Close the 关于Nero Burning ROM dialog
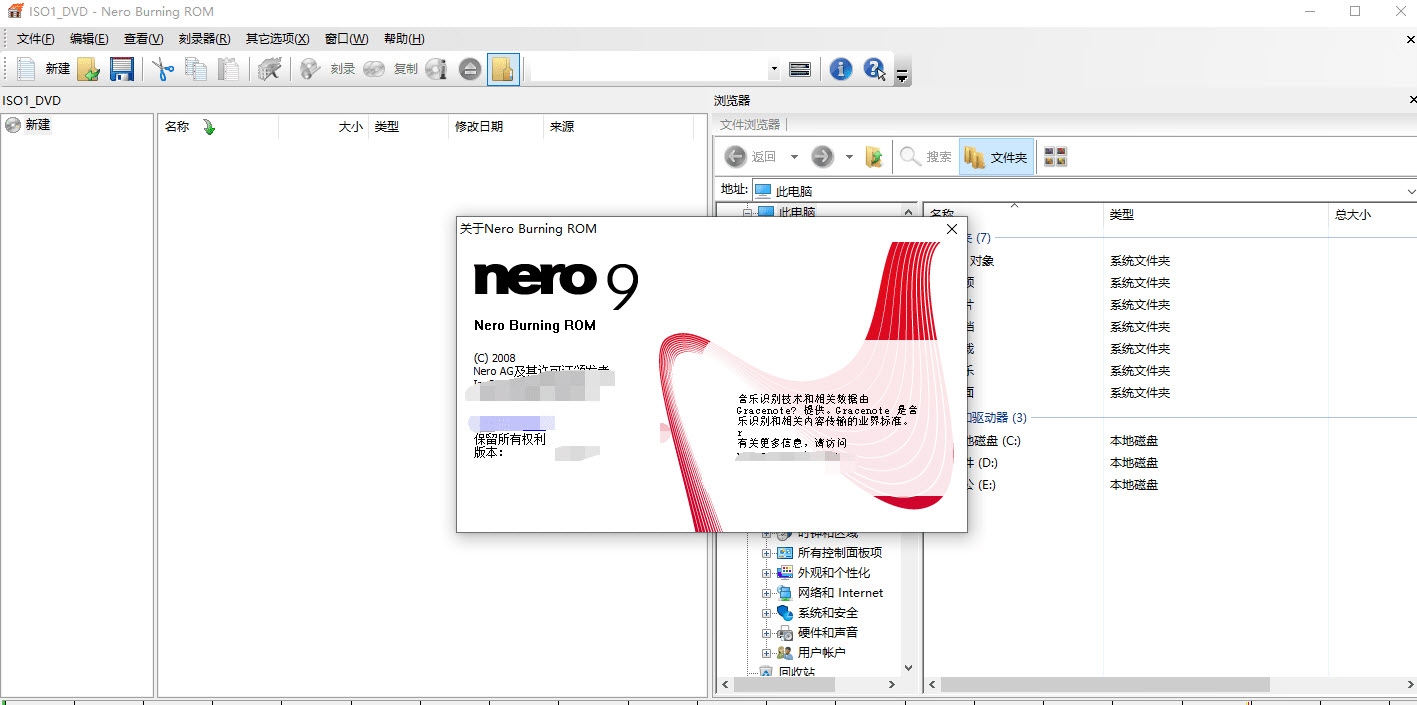This screenshot has height=705, width=1417. (x=952, y=229)
